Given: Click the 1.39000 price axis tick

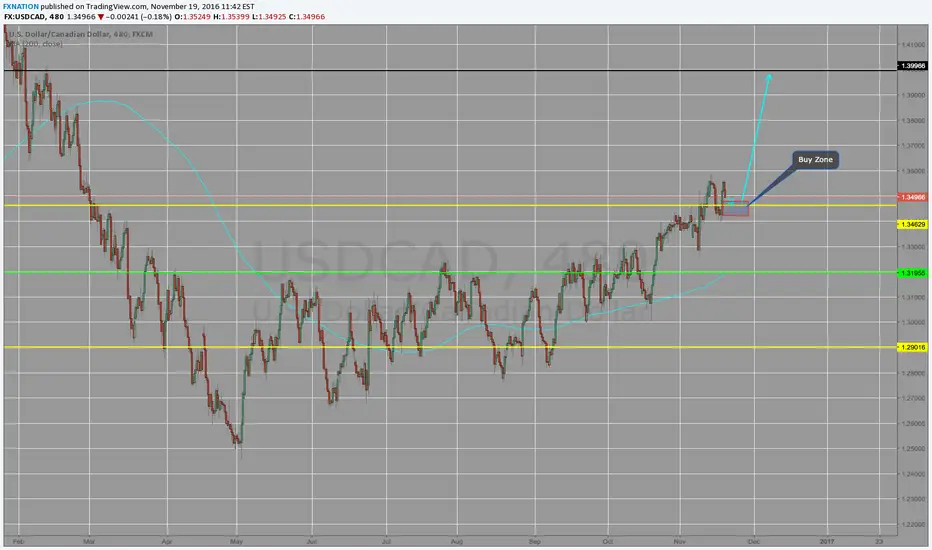Looking at the screenshot, I should coord(913,95).
